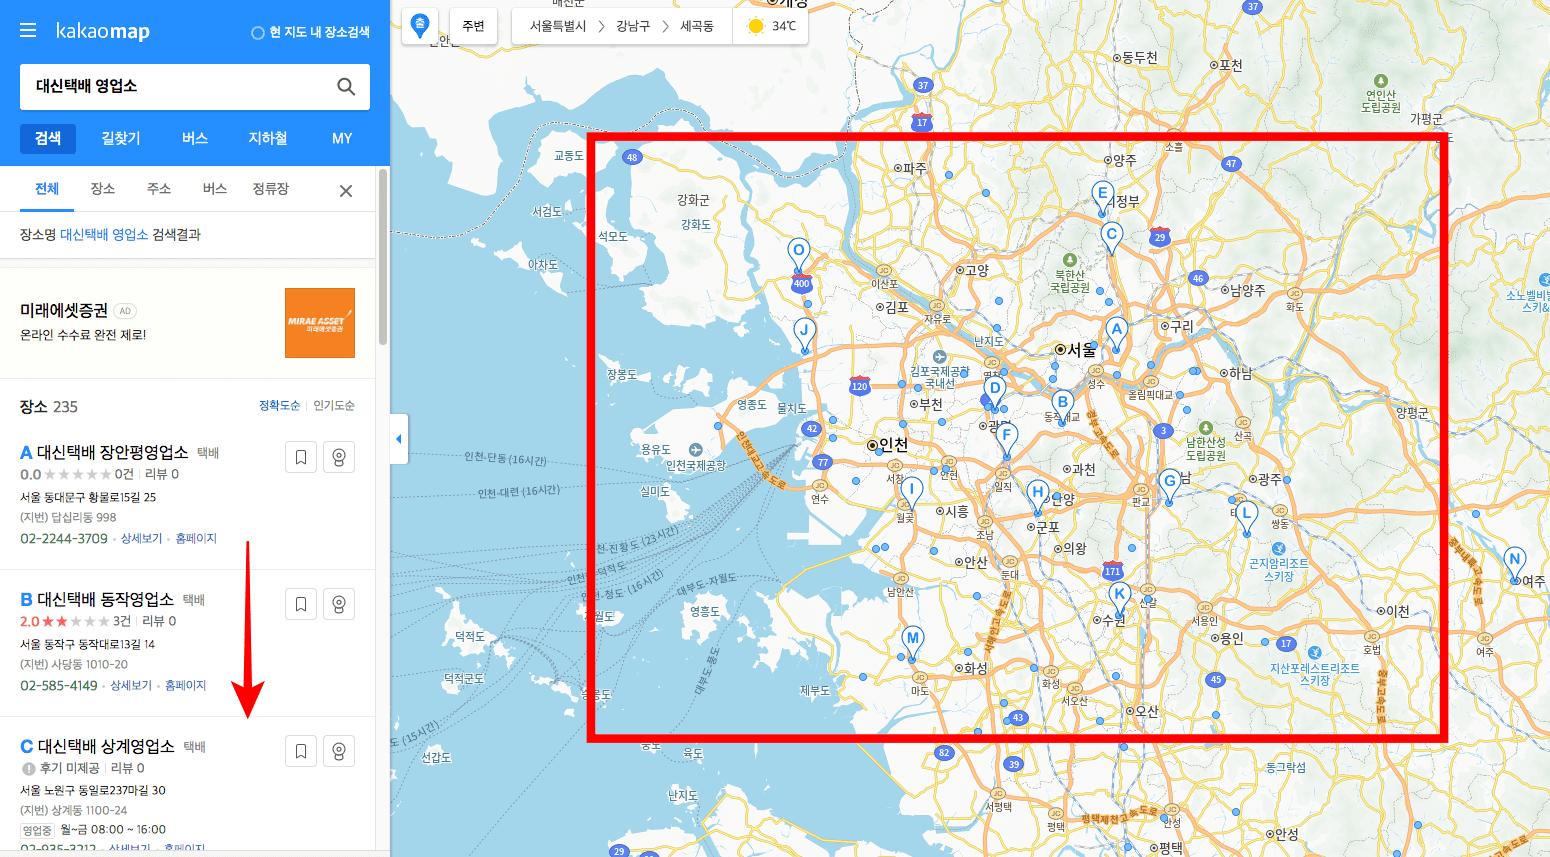Select map marker O north of 김포
The height and width of the screenshot is (857, 1550).
pos(798,255)
